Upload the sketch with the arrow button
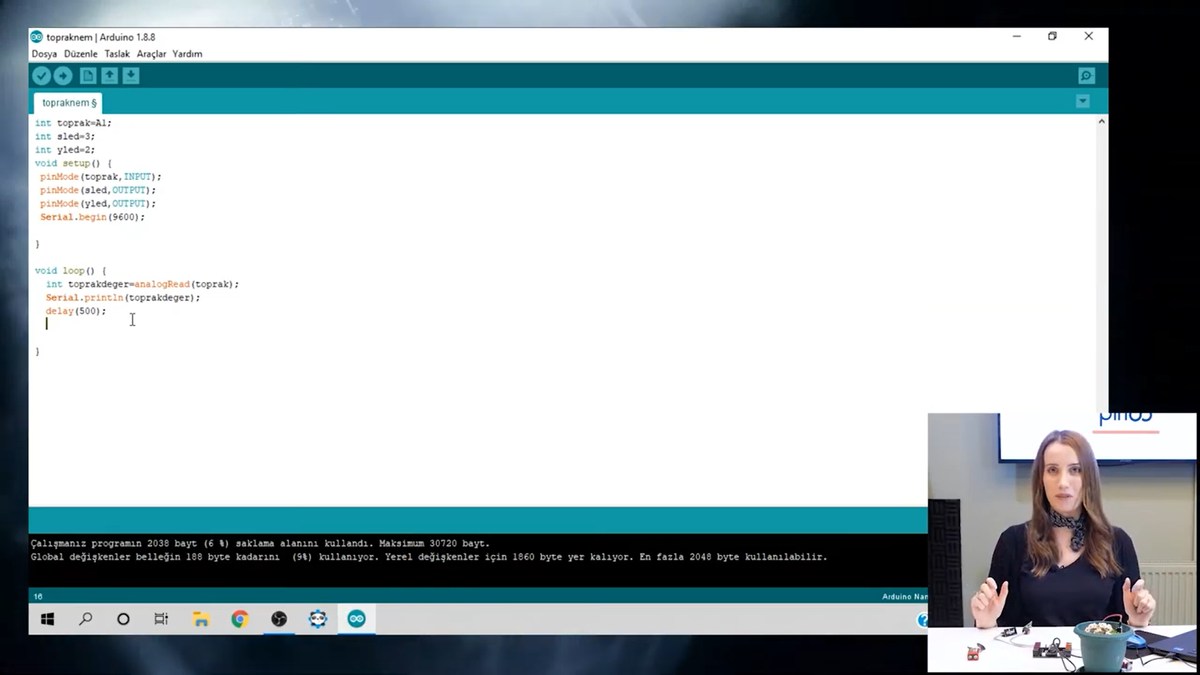Viewport: 1200px width, 675px height. click(63, 76)
